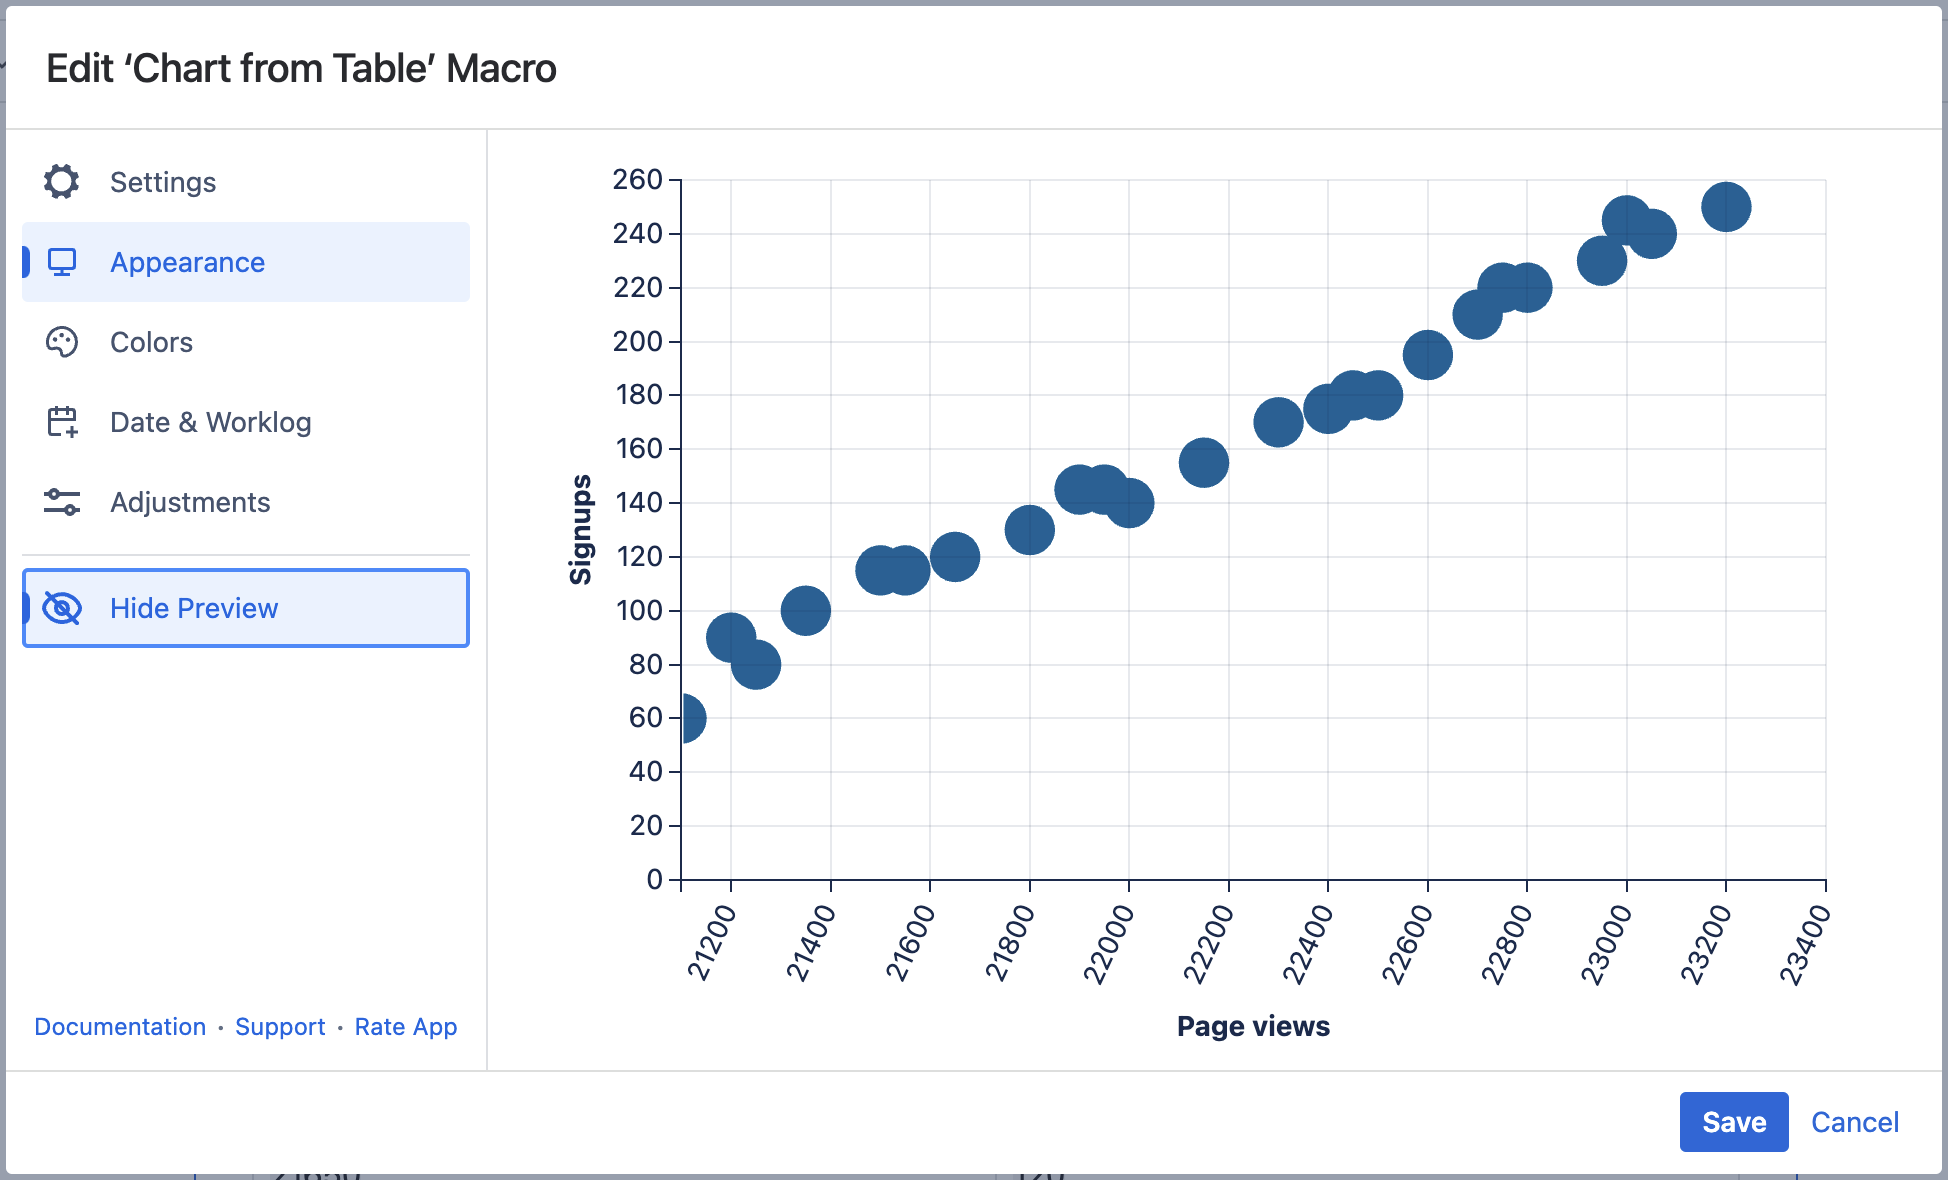Save the chart macro
The width and height of the screenshot is (1948, 1180).
(1733, 1122)
